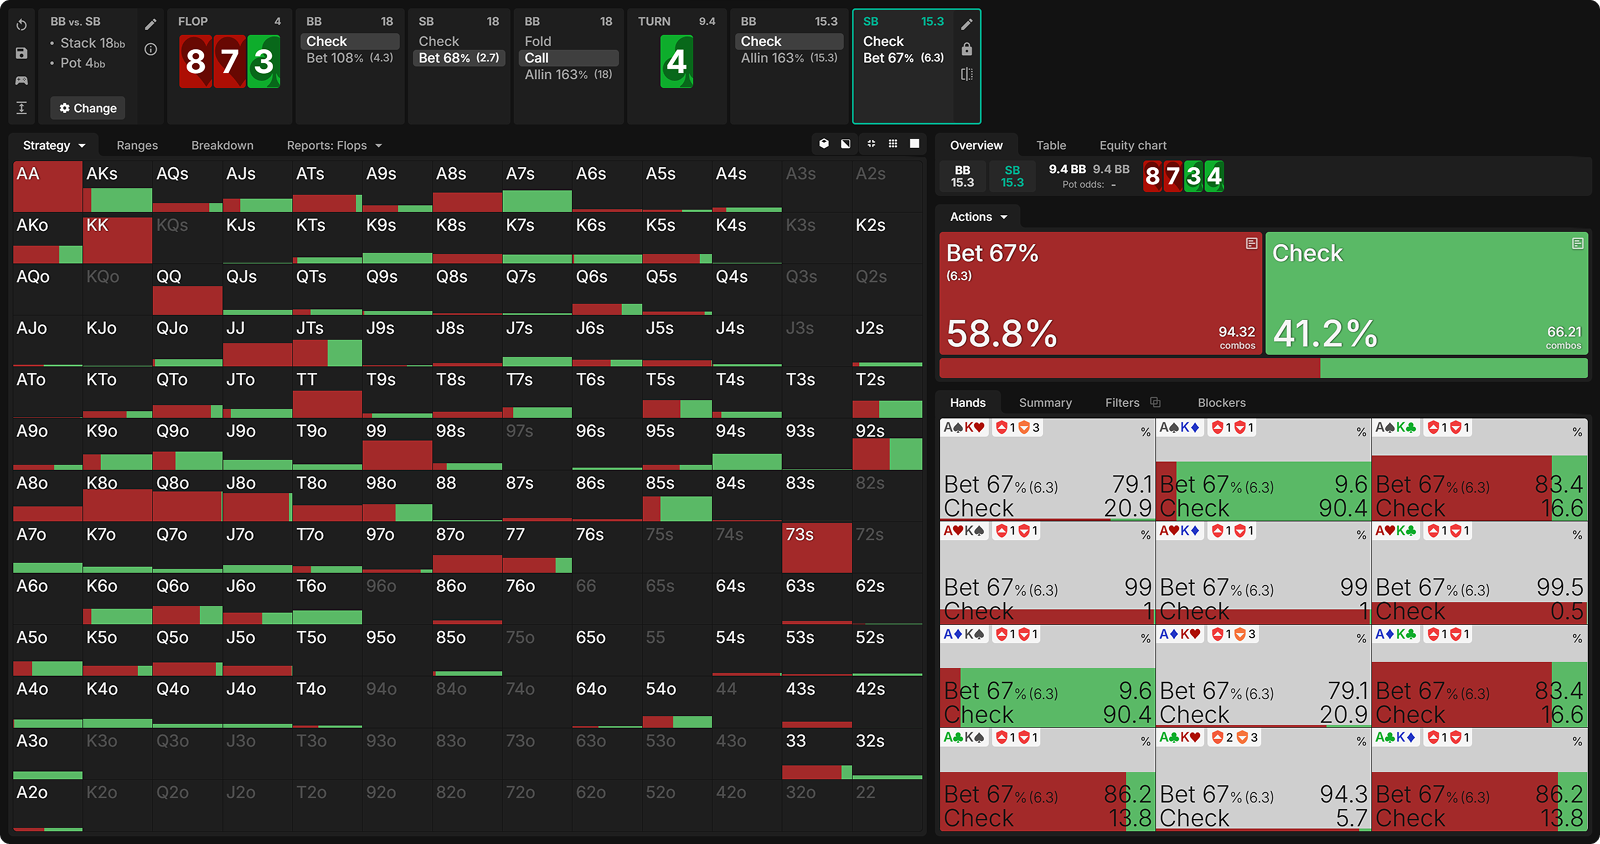
Task: Switch to the Equity chart tab
Action: click(1132, 146)
